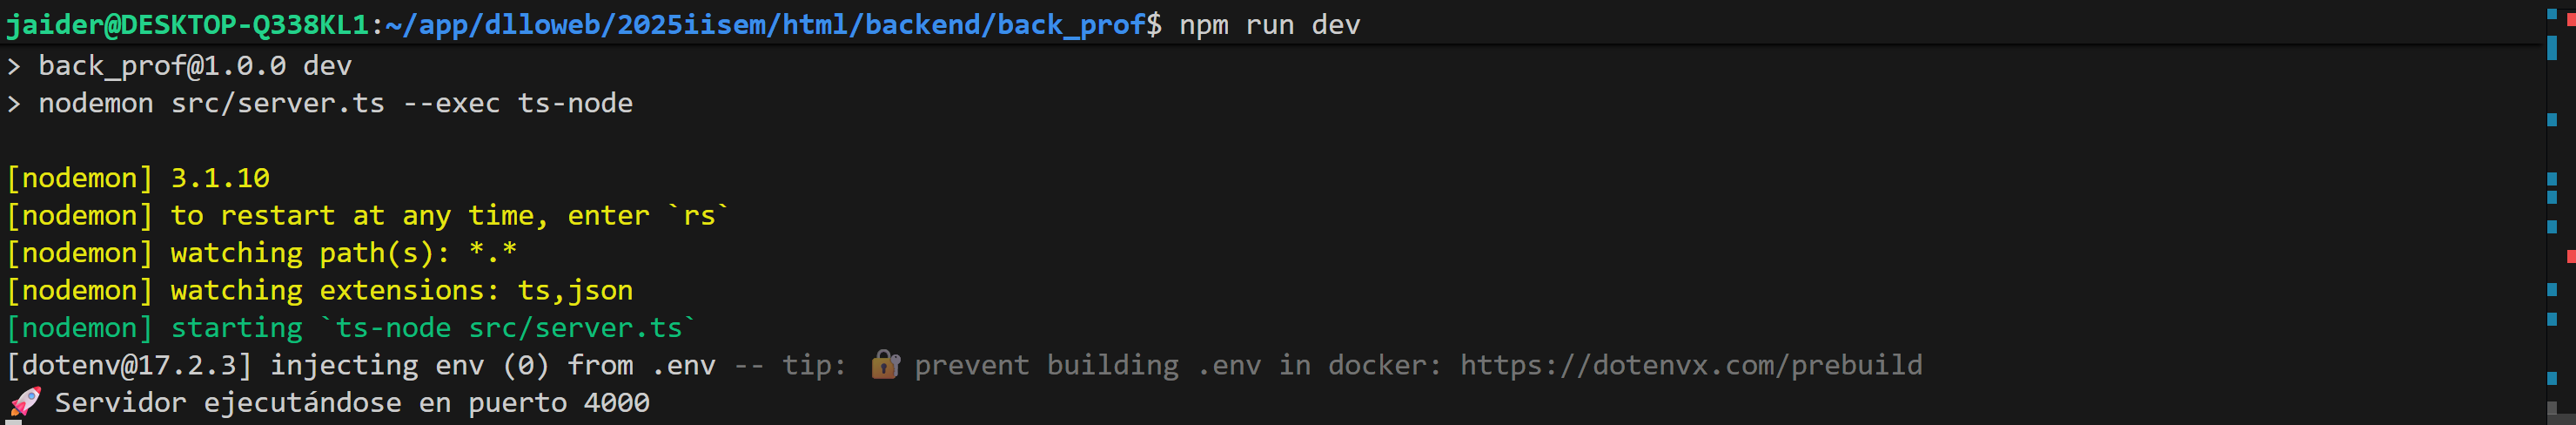
Task: Click the `rs` restart hint text
Action: (x=698, y=216)
